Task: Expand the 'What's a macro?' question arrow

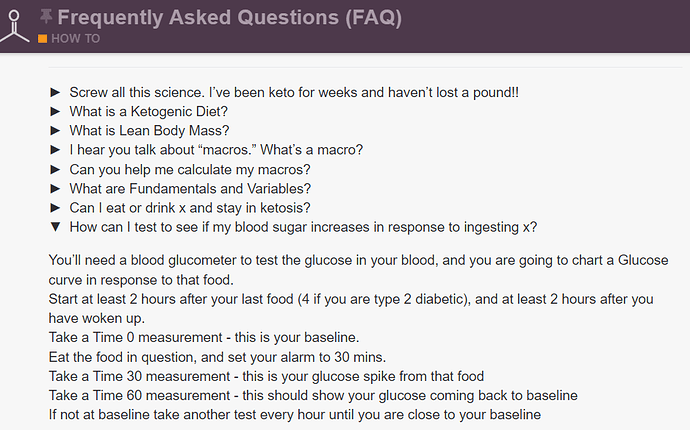Action: [55, 150]
